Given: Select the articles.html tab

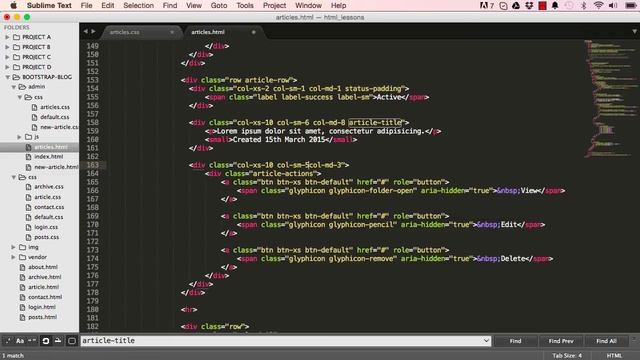Looking at the screenshot, I should coord(208,32).
